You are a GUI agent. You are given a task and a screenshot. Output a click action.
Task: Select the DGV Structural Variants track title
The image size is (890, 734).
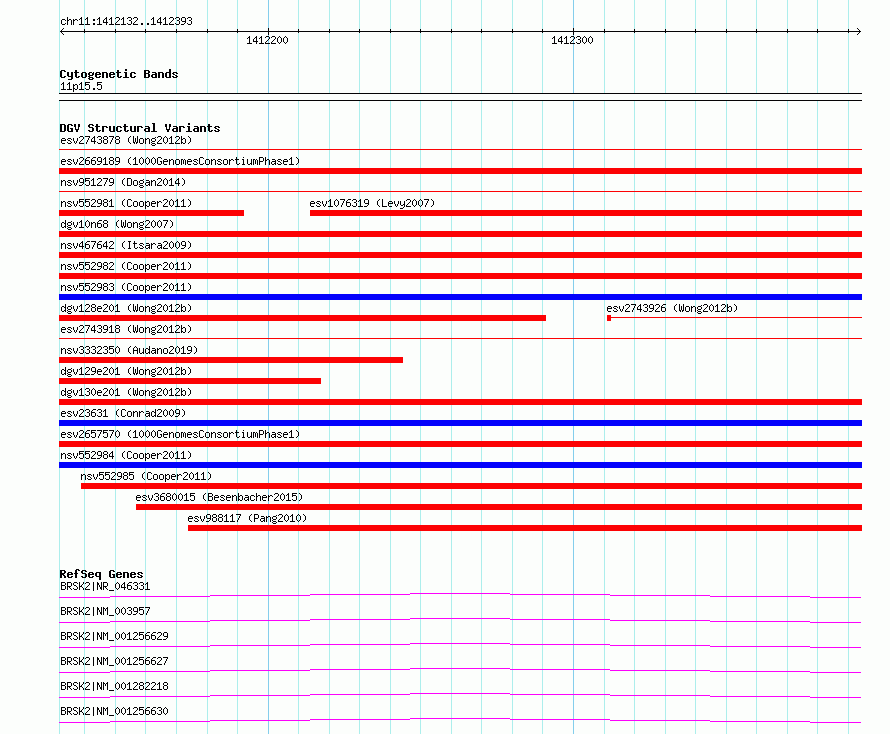click(x=140, y=128)
